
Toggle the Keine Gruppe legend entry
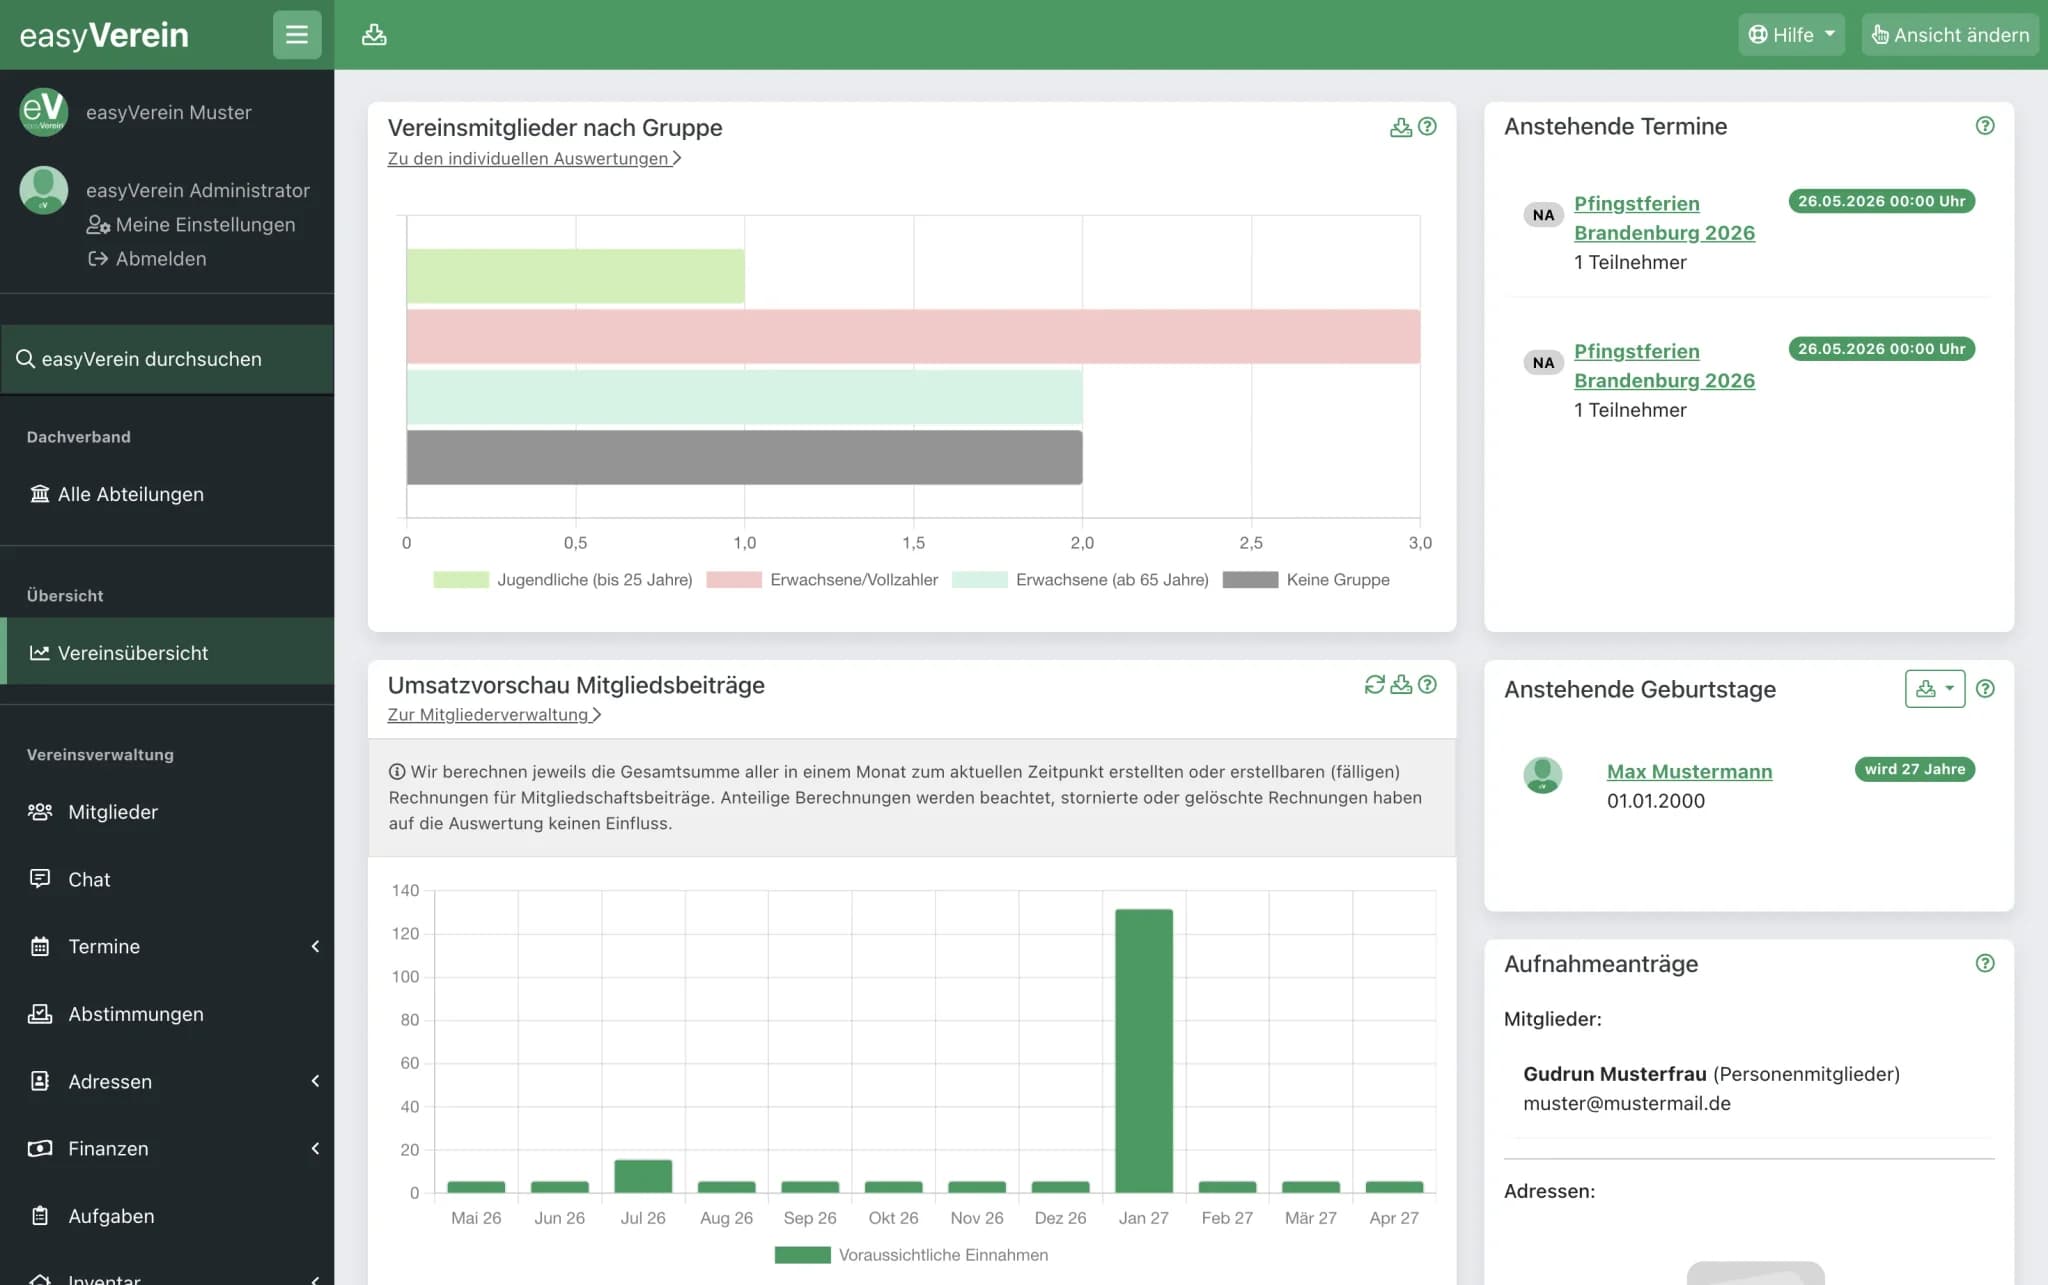coord(1306,580)
